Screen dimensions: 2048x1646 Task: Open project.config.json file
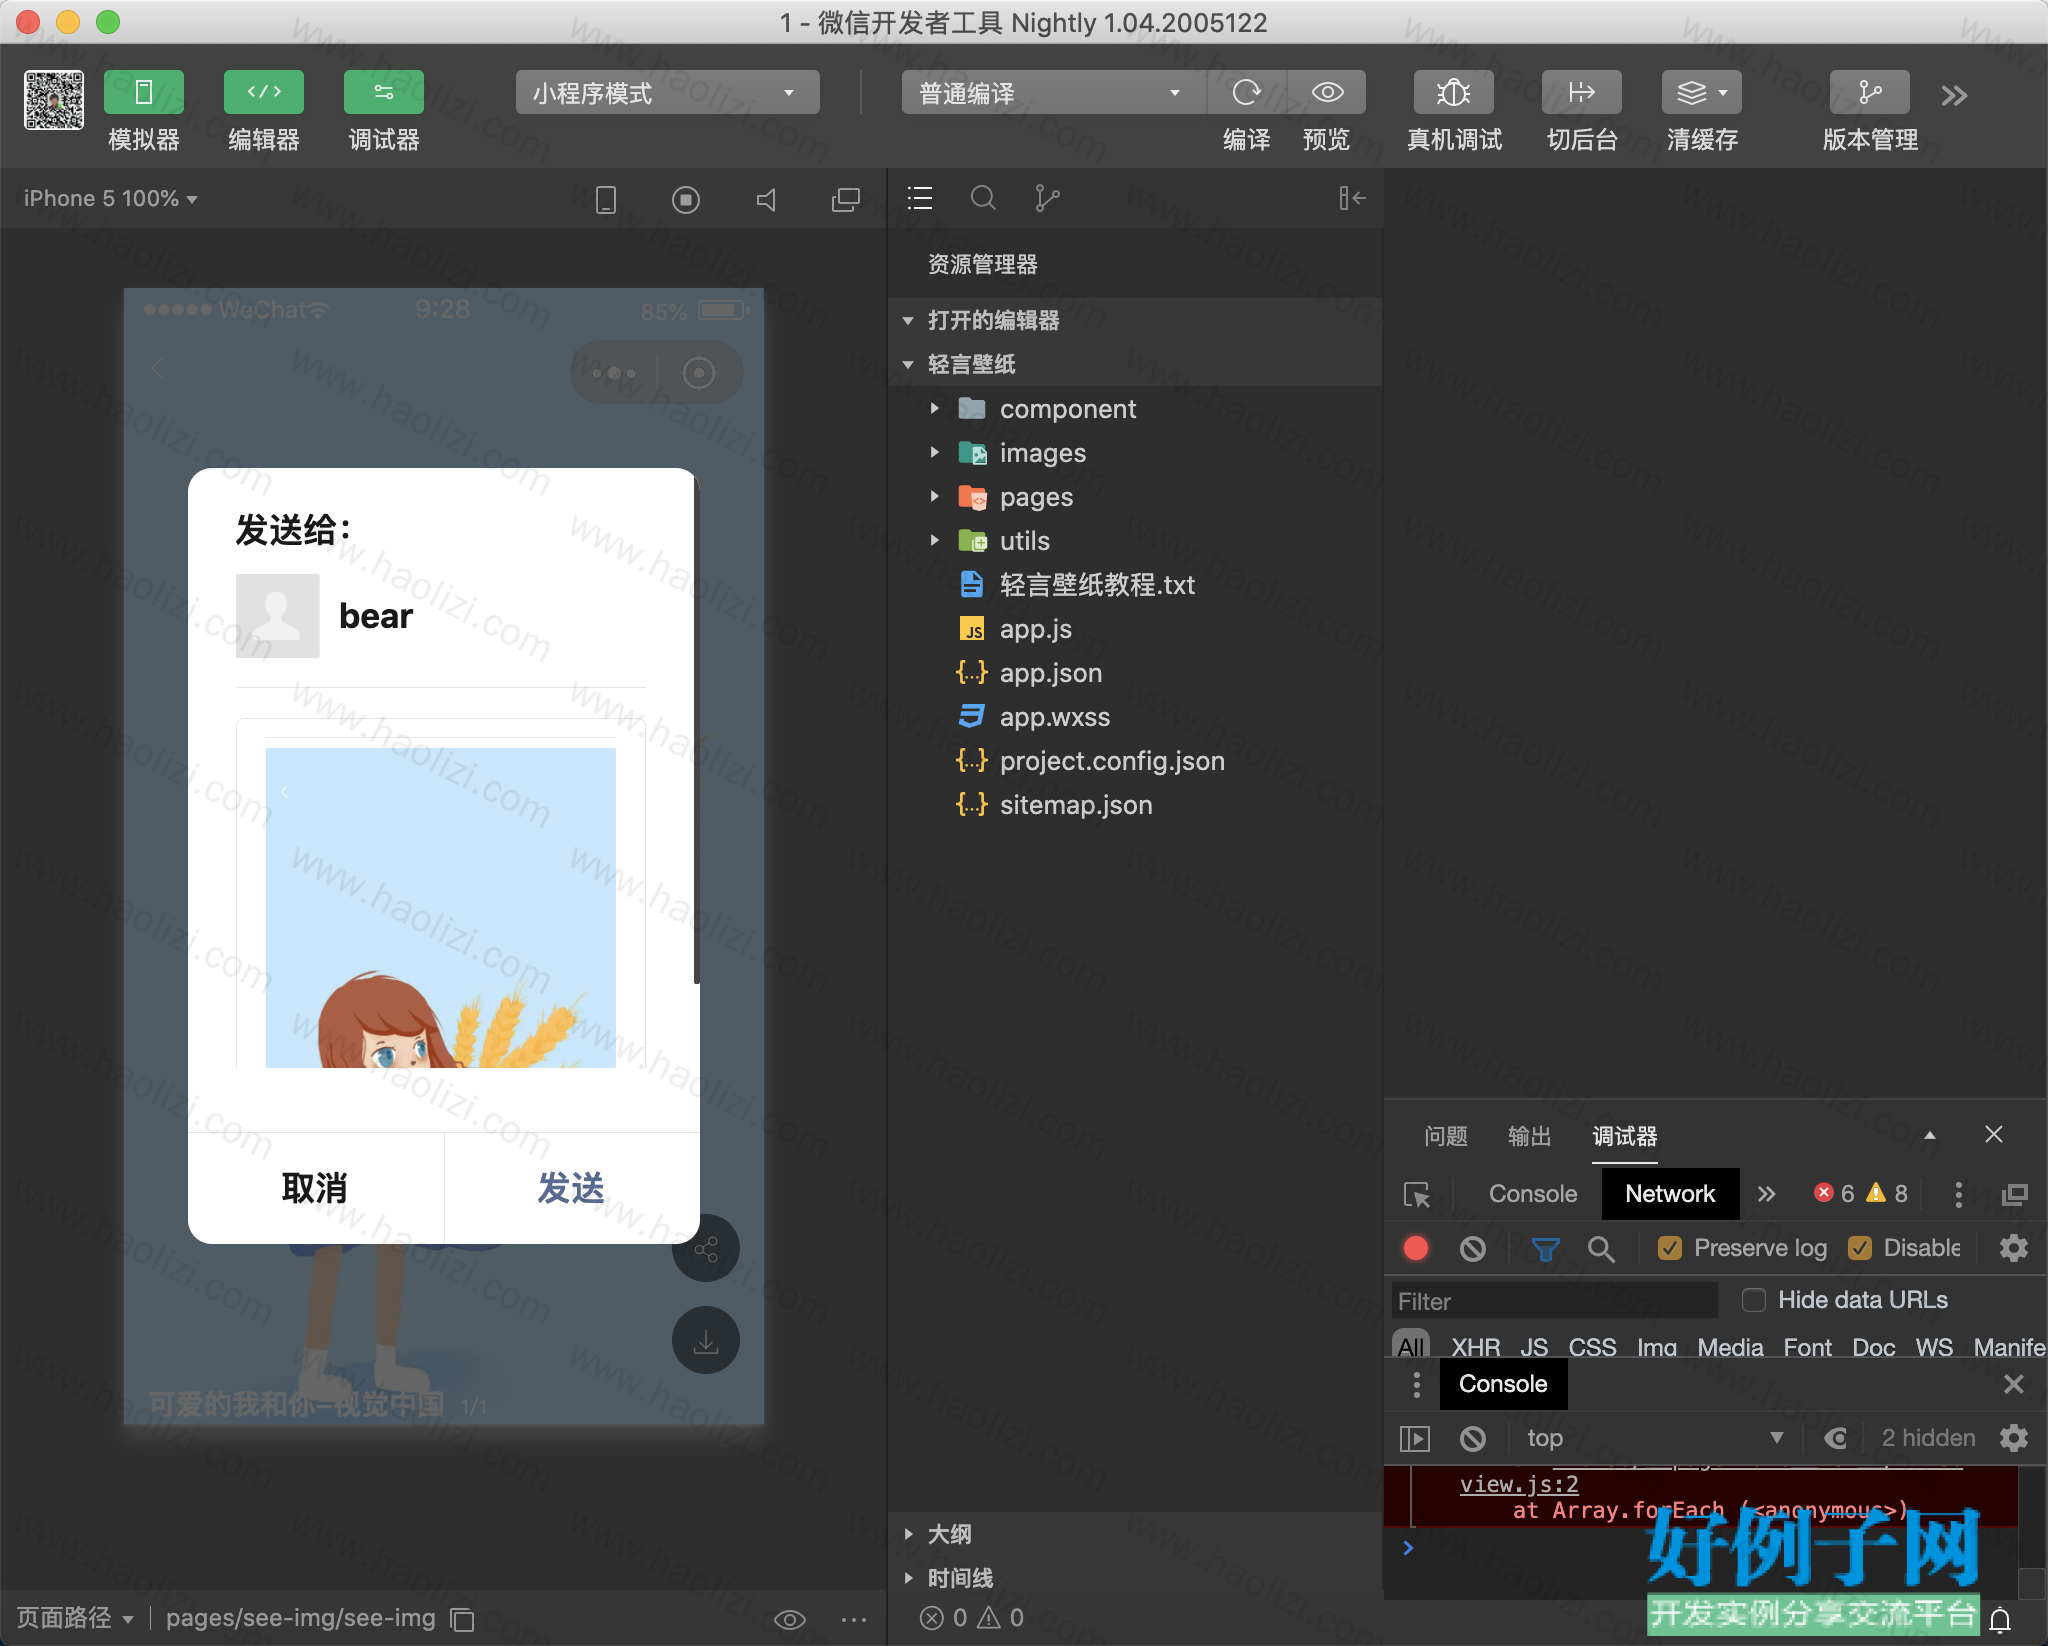pyautogui.click(x=1135, y=761)
